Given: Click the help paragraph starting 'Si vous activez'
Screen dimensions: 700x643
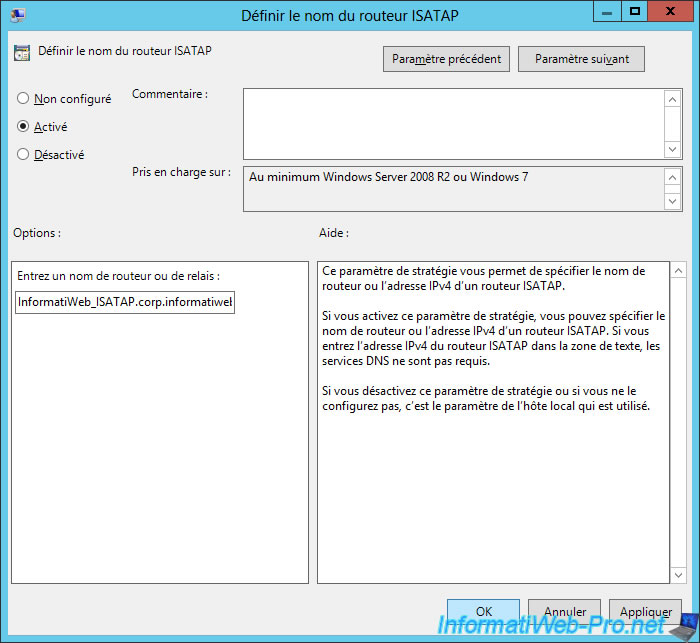Looking at the screenshot, I should coord(494,338).
